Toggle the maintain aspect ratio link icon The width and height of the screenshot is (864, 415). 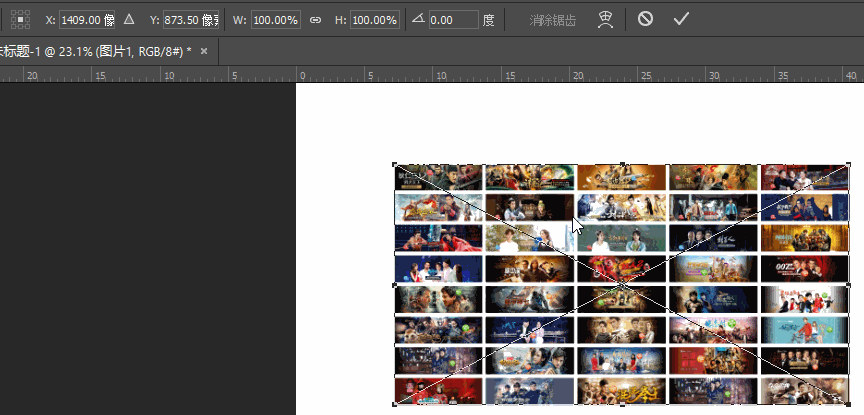click(x=315, y=20)
